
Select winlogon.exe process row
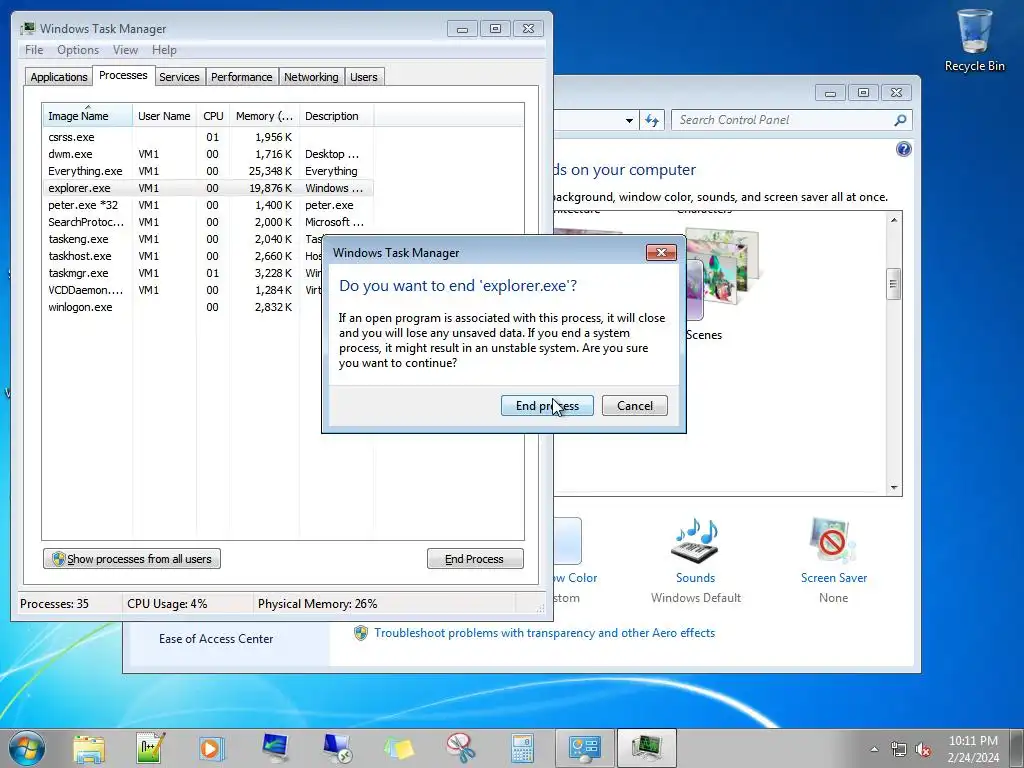pyautogui.click(x=183, y=307)
